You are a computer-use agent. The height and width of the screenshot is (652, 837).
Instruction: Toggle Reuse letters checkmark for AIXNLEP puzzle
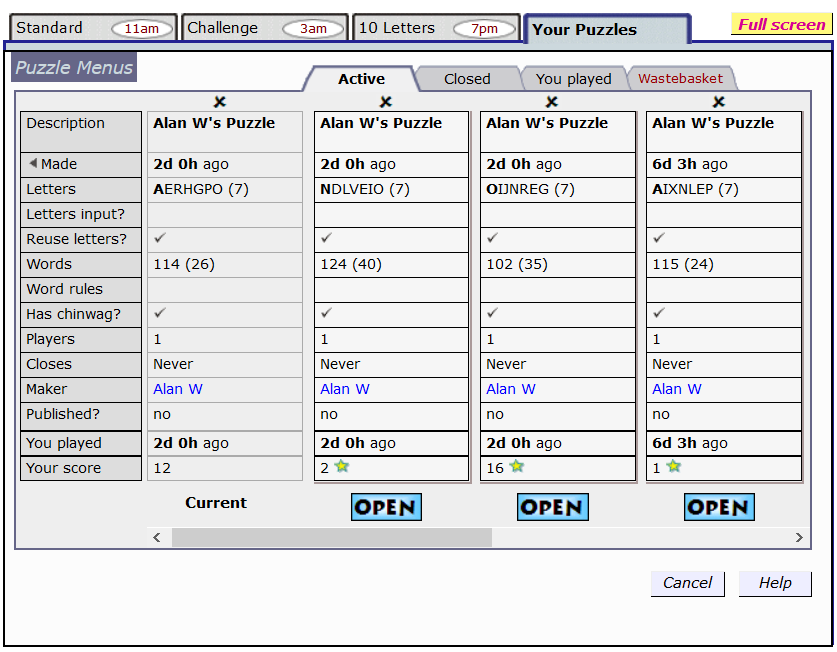click(659, 239)
